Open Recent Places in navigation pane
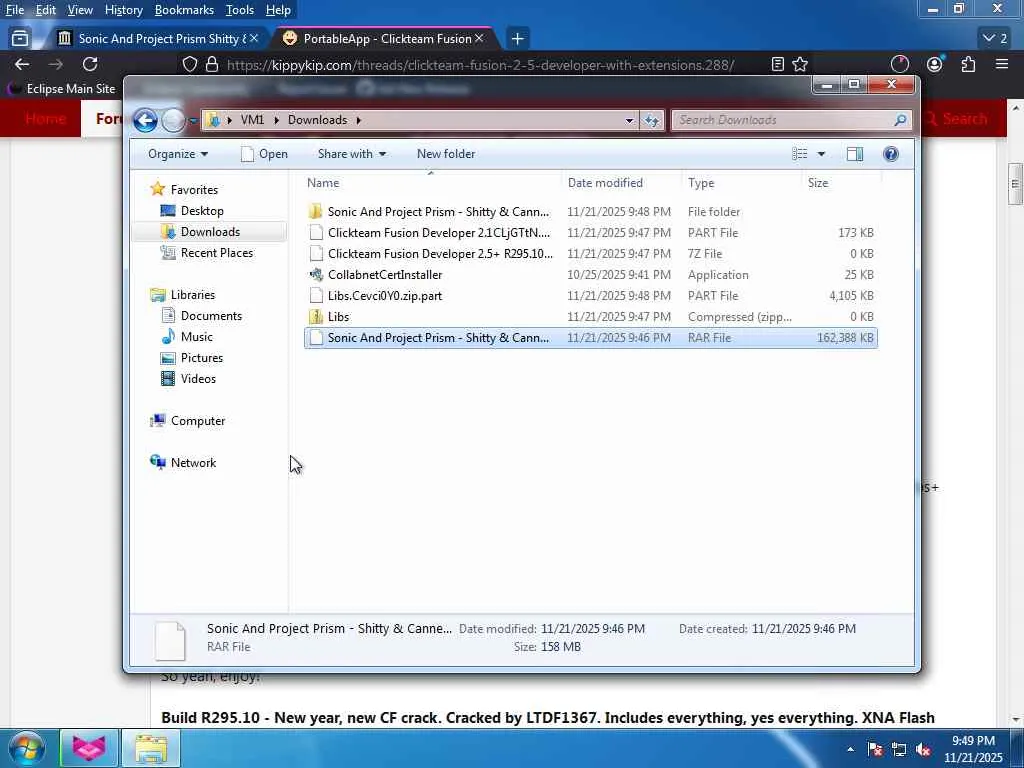 pyautogui.click(x=216, y=253)
